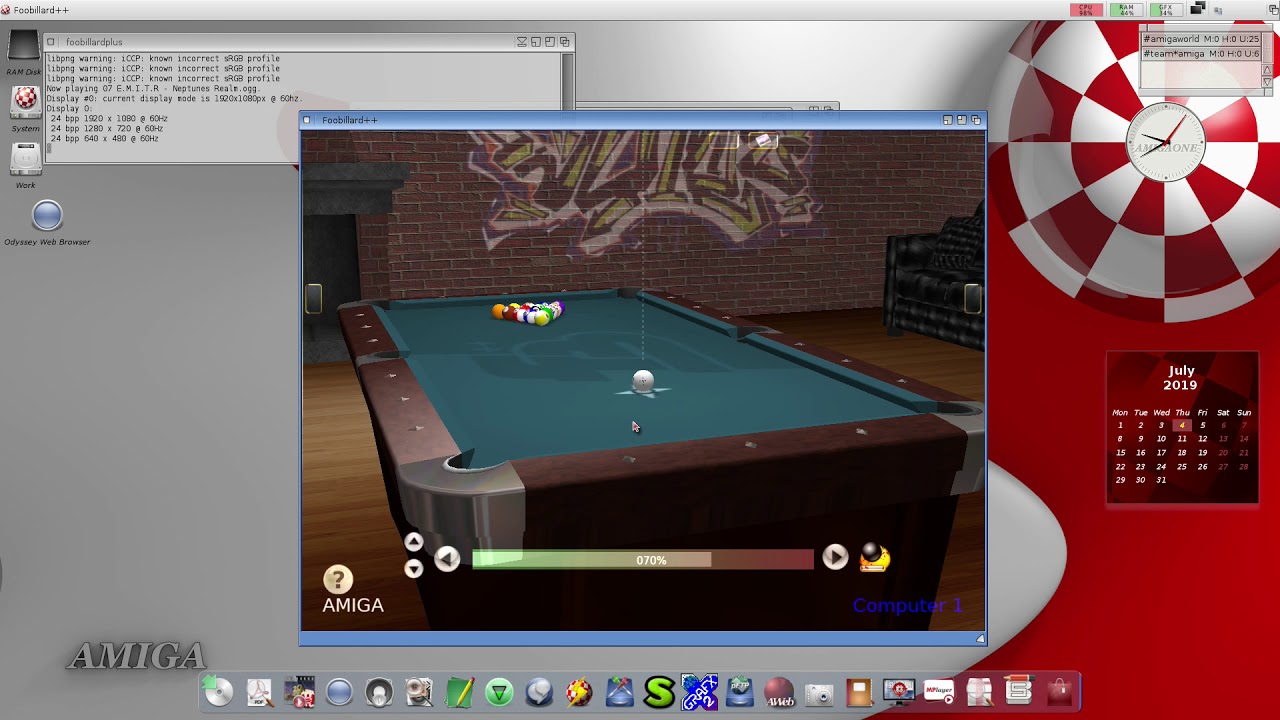Launch MPlayer from the dock
The image size is (1280, 720).
[x=939, y=692]
